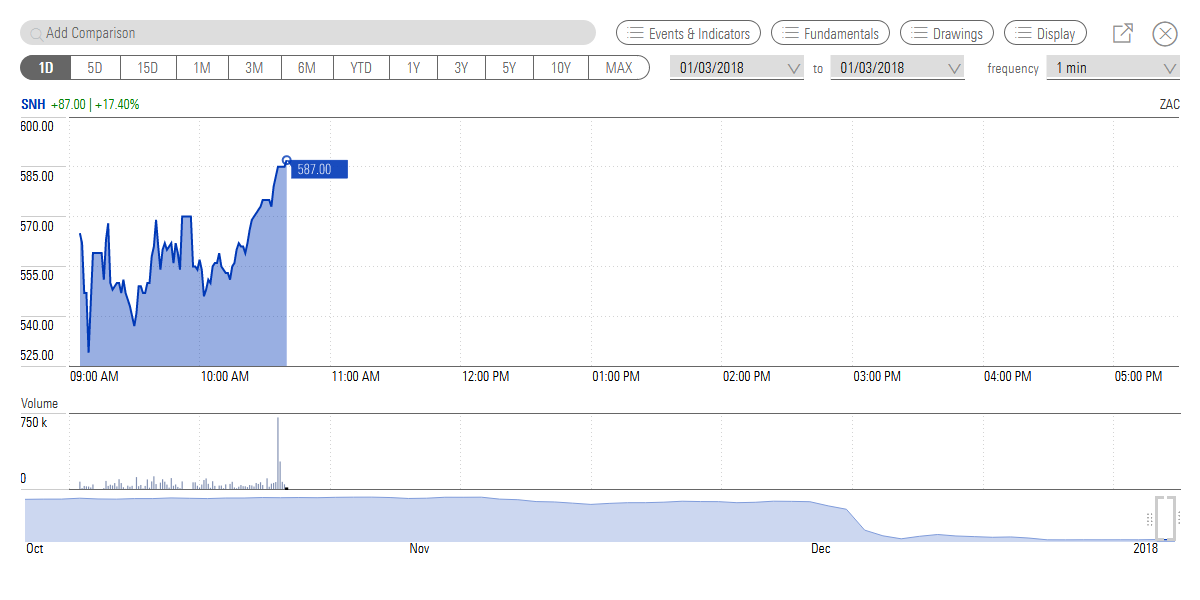Screen dimensions: 1200x600
Task: Switch to the YTD chart view
Action: [361, 67]
